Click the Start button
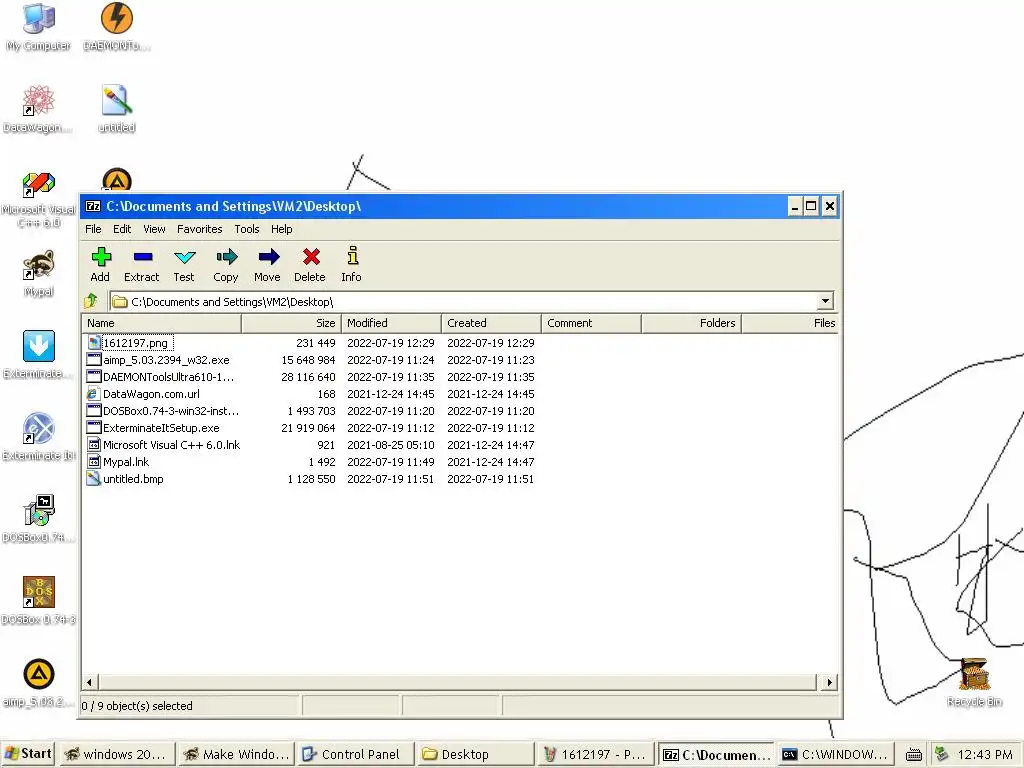The height and width of the screenshot is (768, 1024). click(27, 754)
